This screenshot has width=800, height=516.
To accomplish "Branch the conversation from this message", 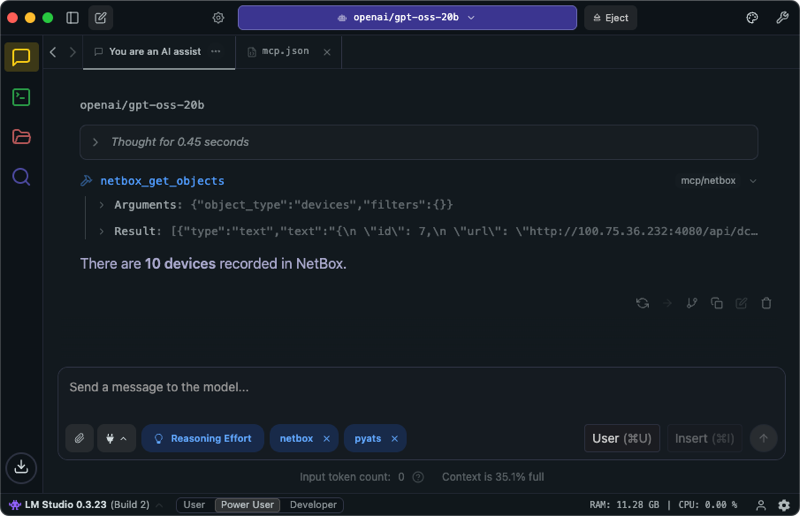I will point(692,303).
